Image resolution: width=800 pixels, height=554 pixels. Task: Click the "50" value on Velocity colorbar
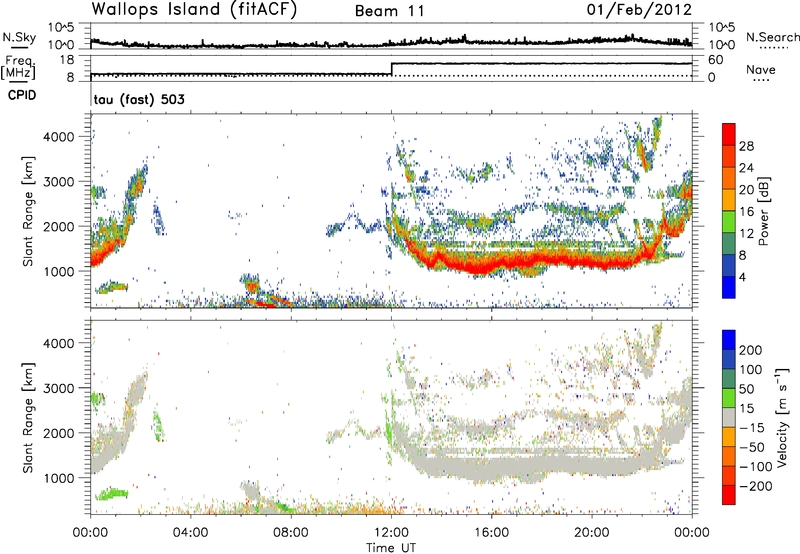pos(747,389)
